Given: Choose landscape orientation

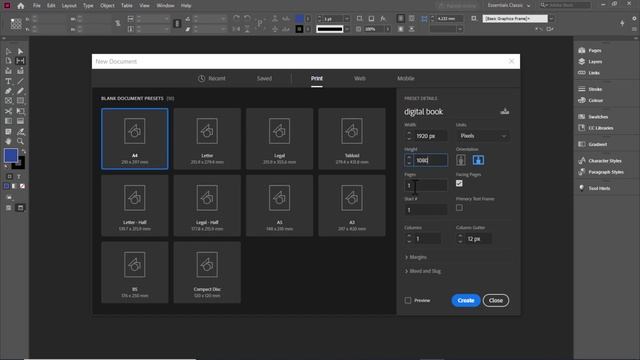Looking at the screenshot, I should [x=478, y=160].
